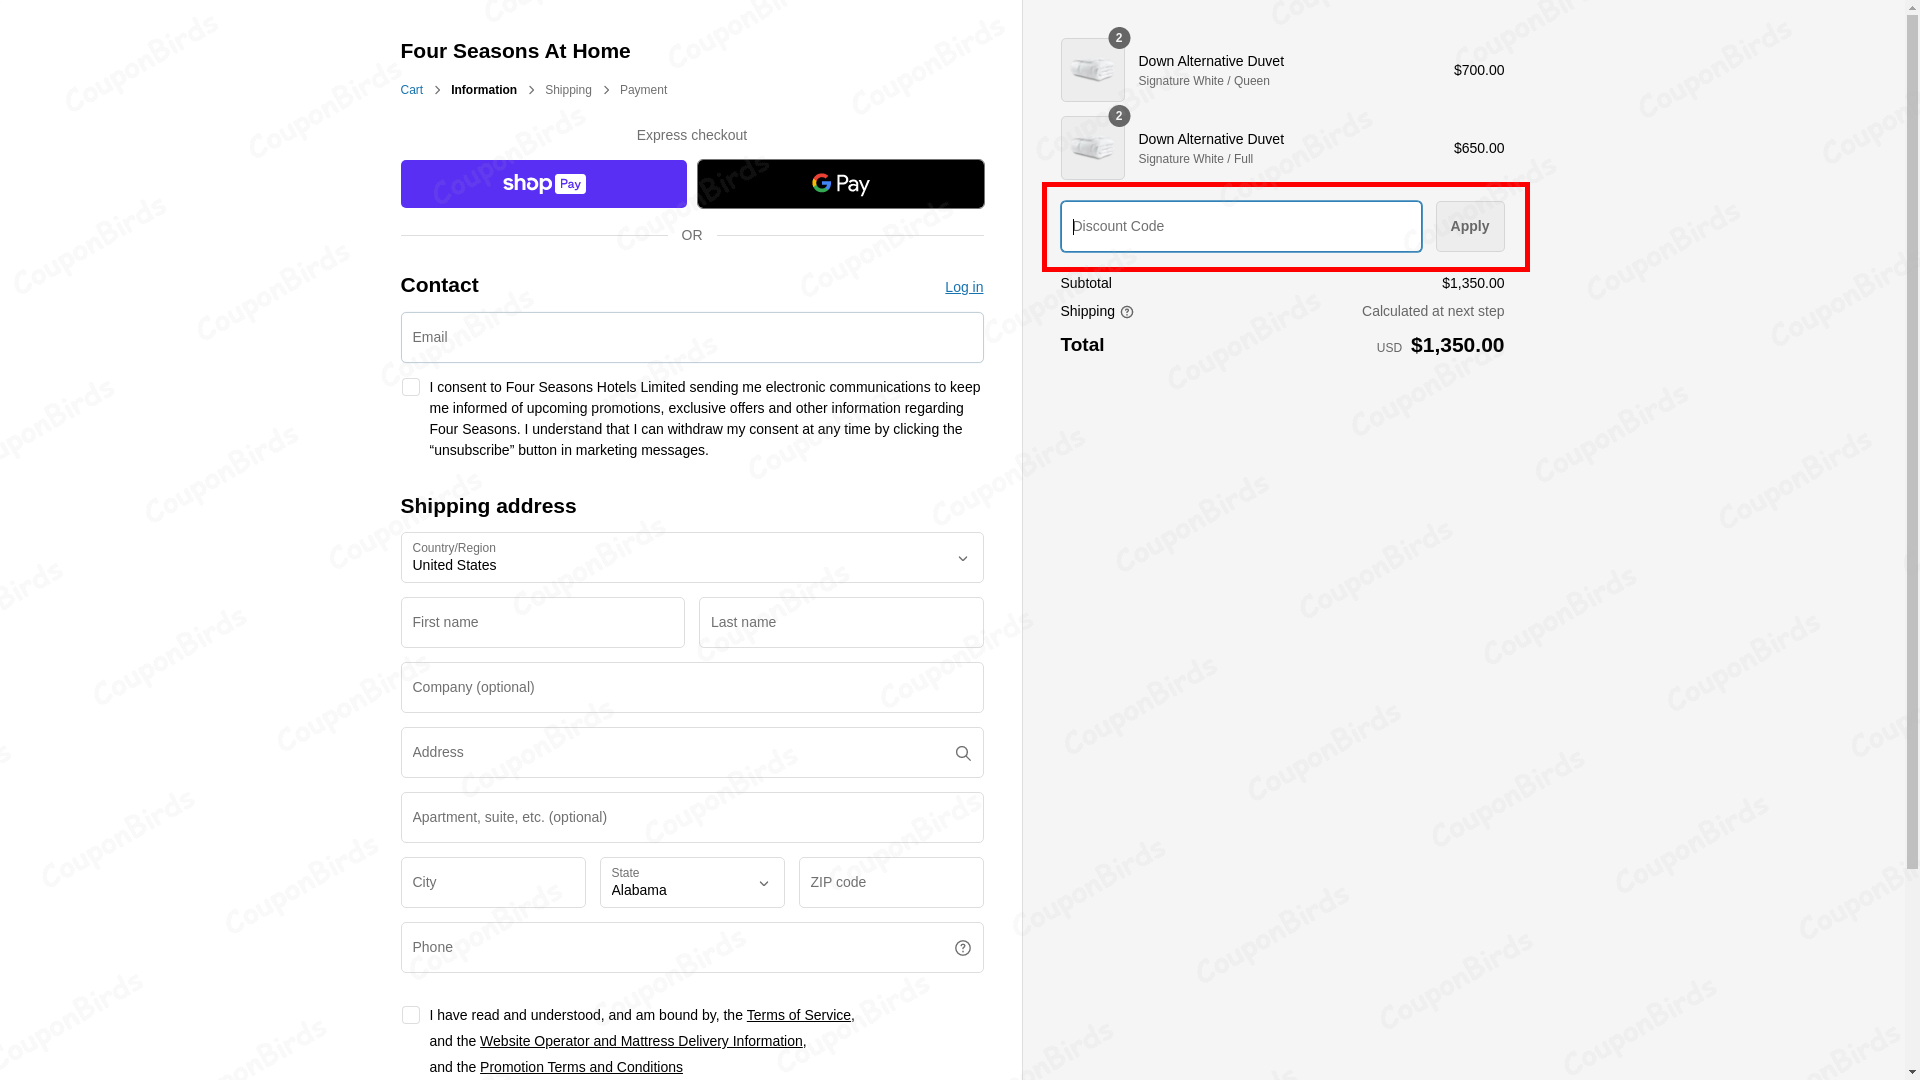The width and height of the screenshot is (1920, 1080).
Task: Open the Country/Region dropdown
Action: pos(691,558)
